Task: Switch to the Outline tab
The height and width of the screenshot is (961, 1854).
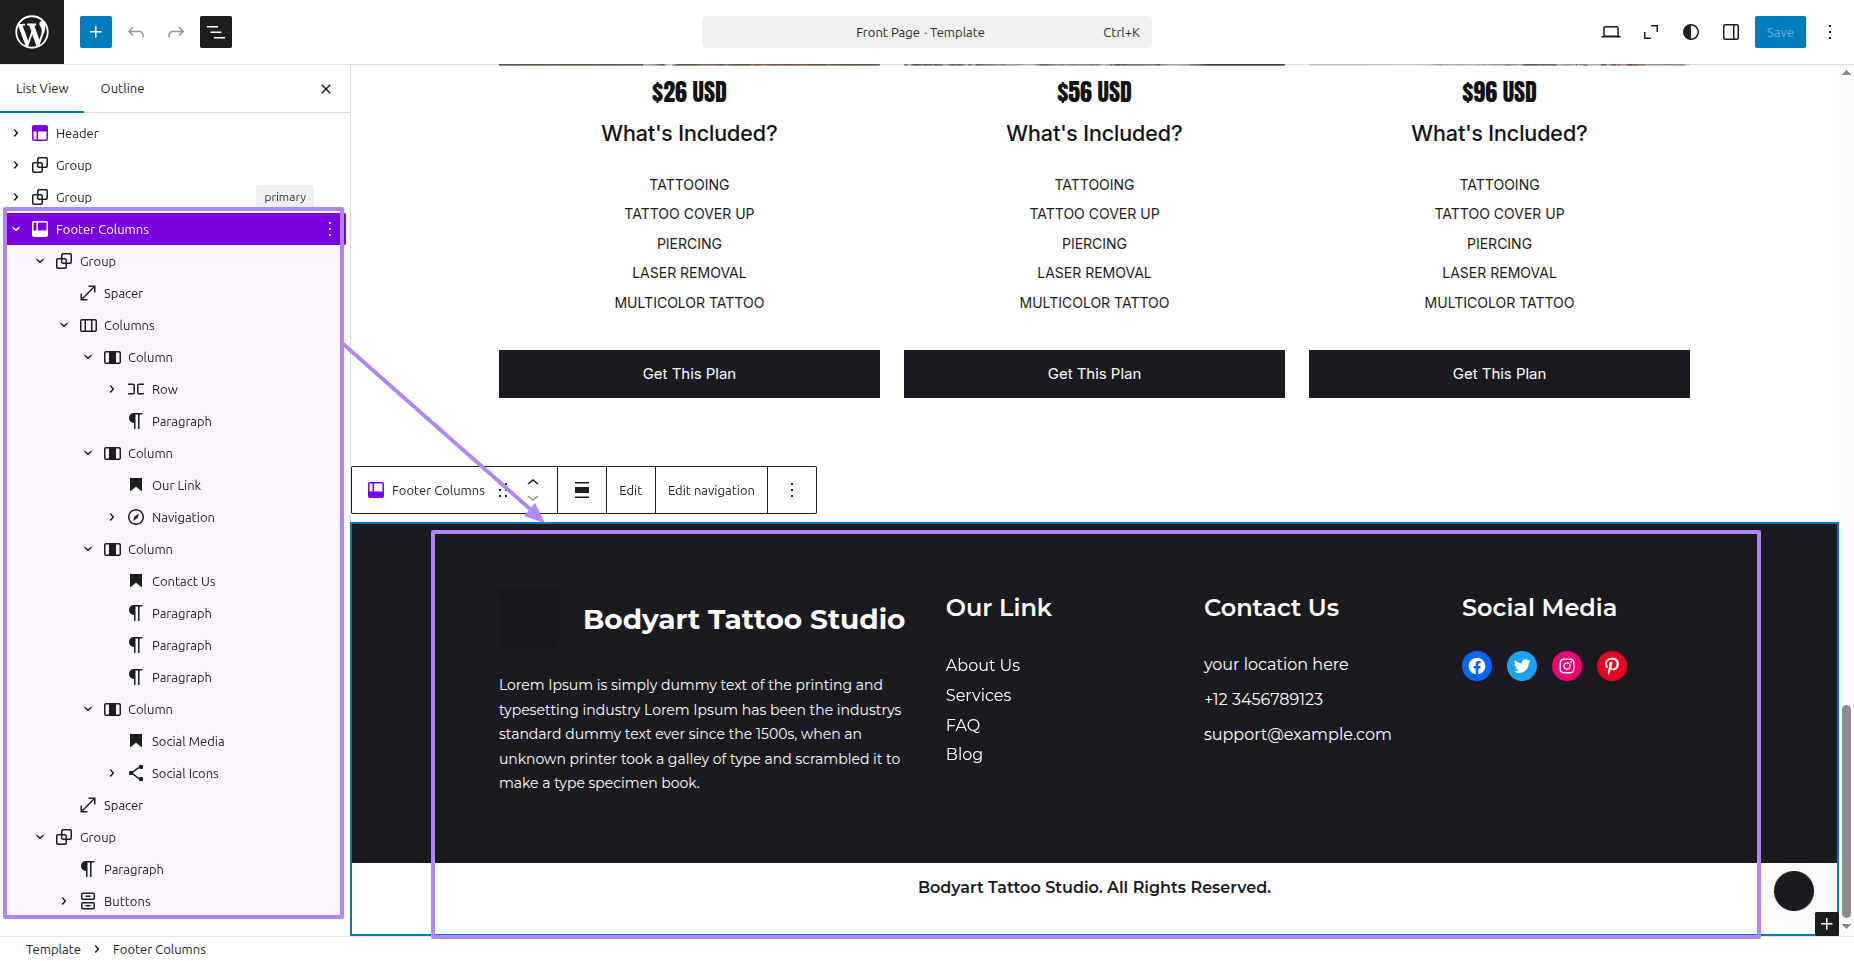Action: (122, 88)
